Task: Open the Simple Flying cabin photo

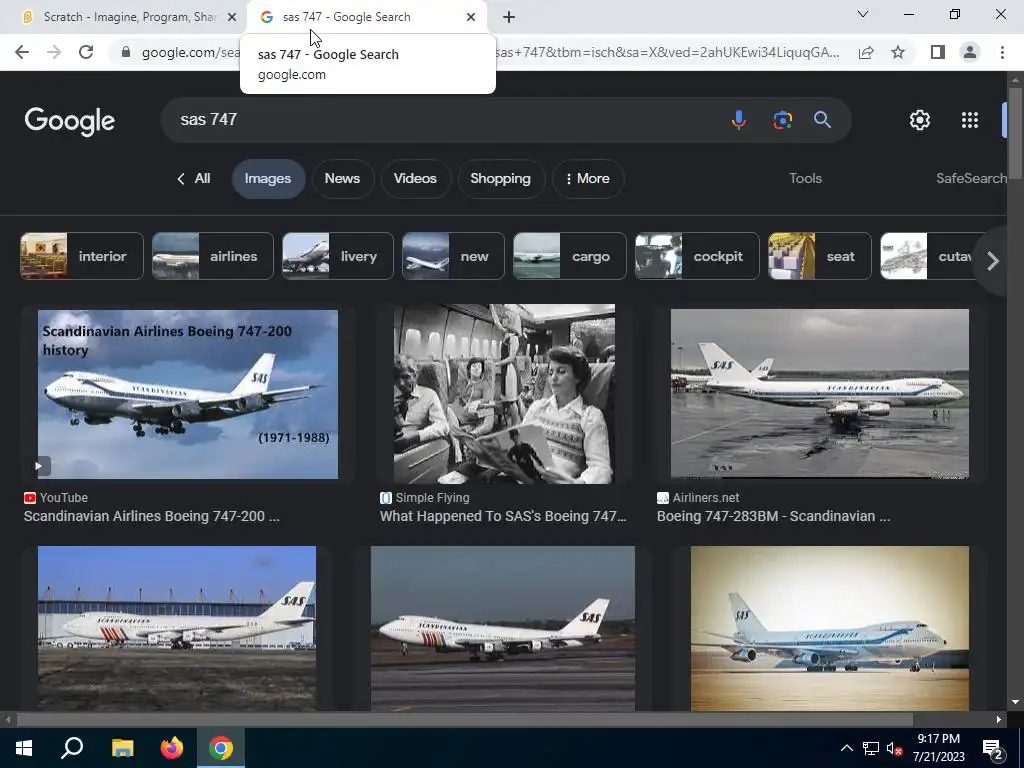Action: point(504,394)
